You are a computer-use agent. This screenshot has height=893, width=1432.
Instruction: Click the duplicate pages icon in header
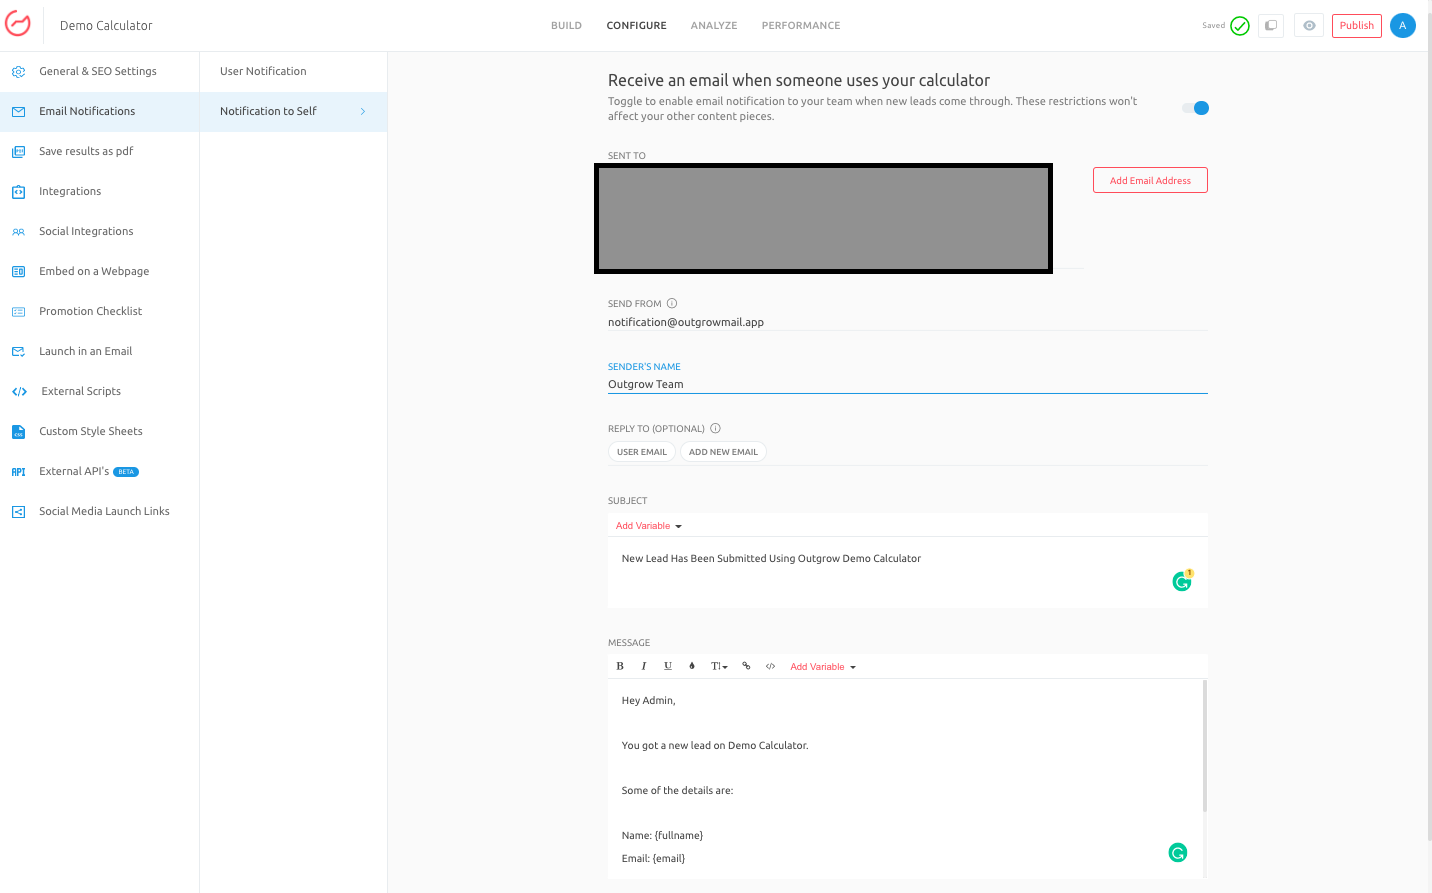pyautogui.click(x=1271, y=26)
